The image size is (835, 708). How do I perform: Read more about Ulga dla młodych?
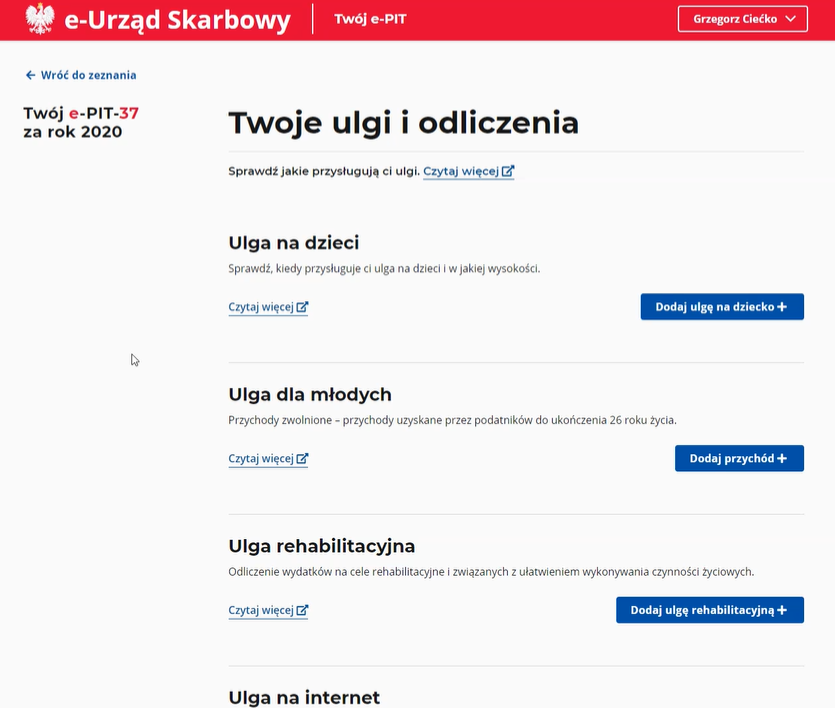pyautogui.click(x=261, y=459)
